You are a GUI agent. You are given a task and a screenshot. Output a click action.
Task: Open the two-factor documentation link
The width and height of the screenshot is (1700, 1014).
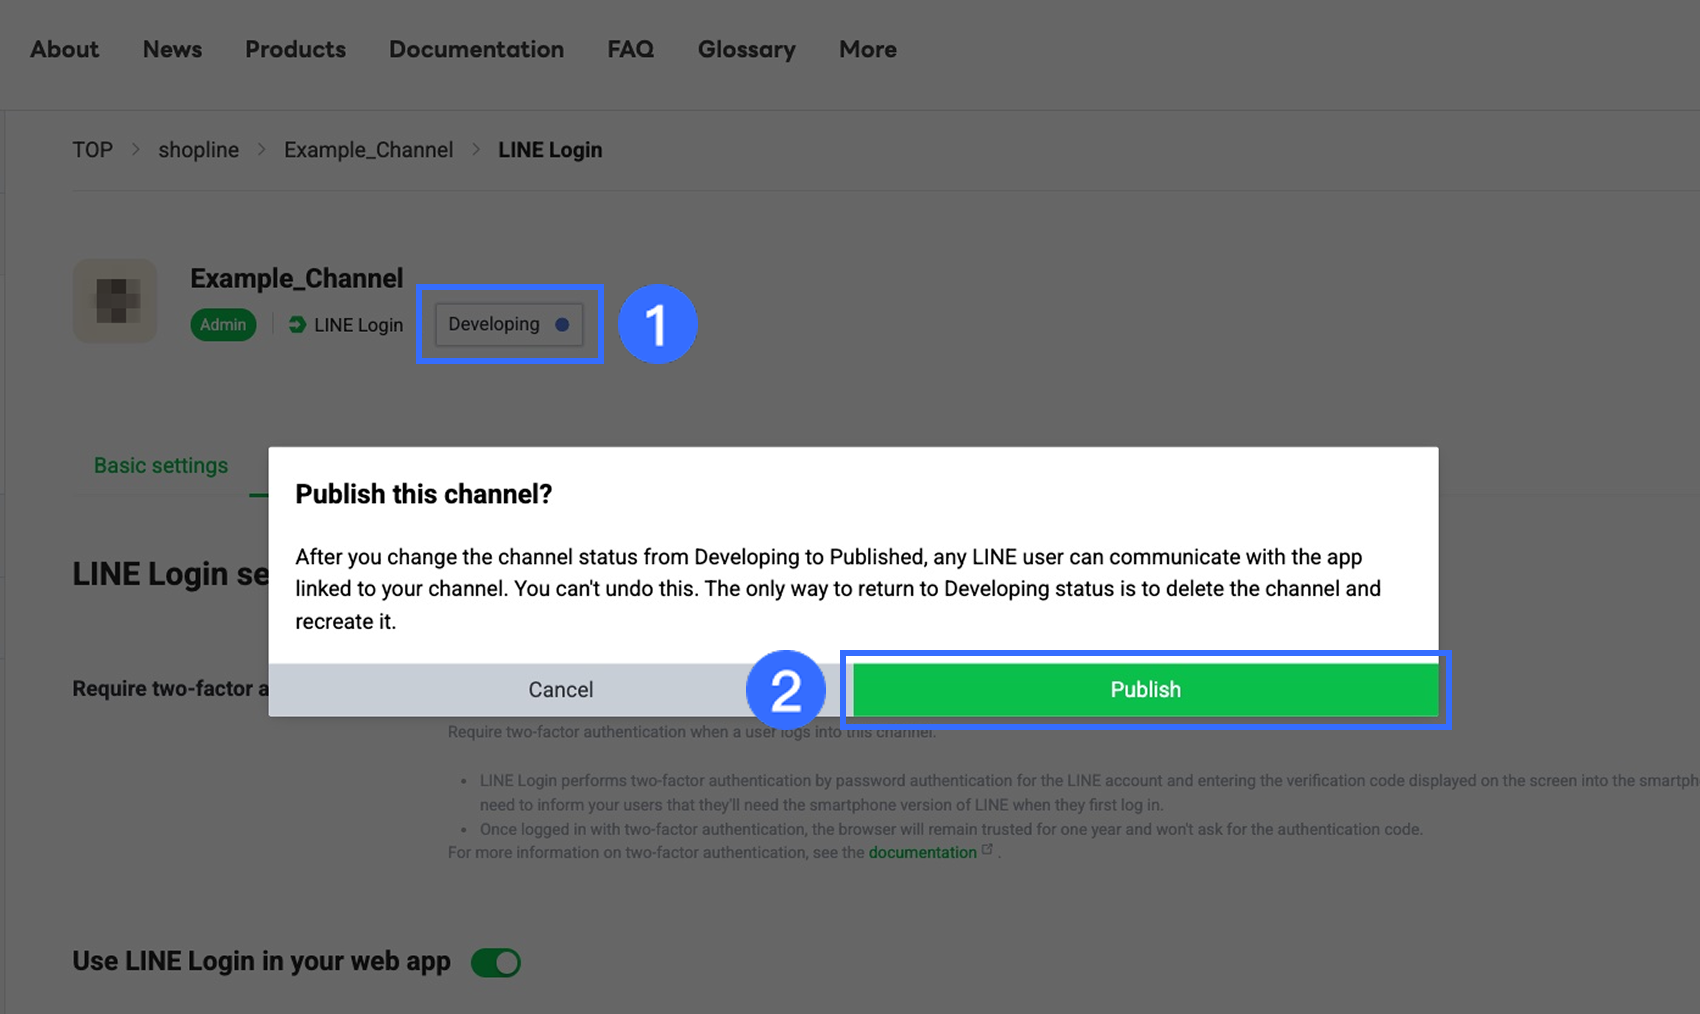922,853
